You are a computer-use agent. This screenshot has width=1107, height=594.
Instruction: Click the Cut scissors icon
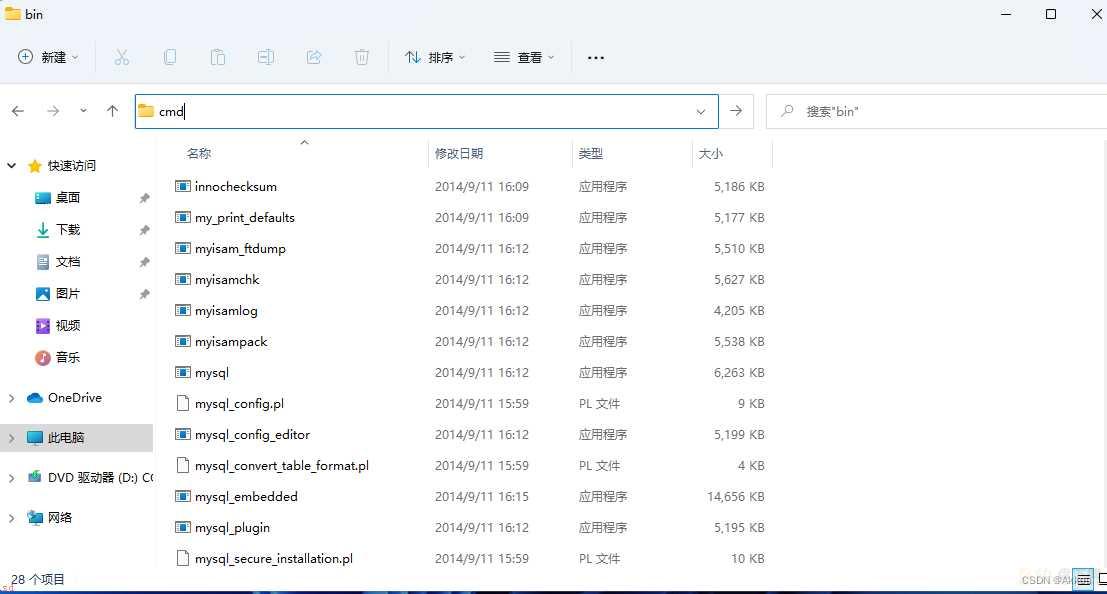tap(121, 57)
